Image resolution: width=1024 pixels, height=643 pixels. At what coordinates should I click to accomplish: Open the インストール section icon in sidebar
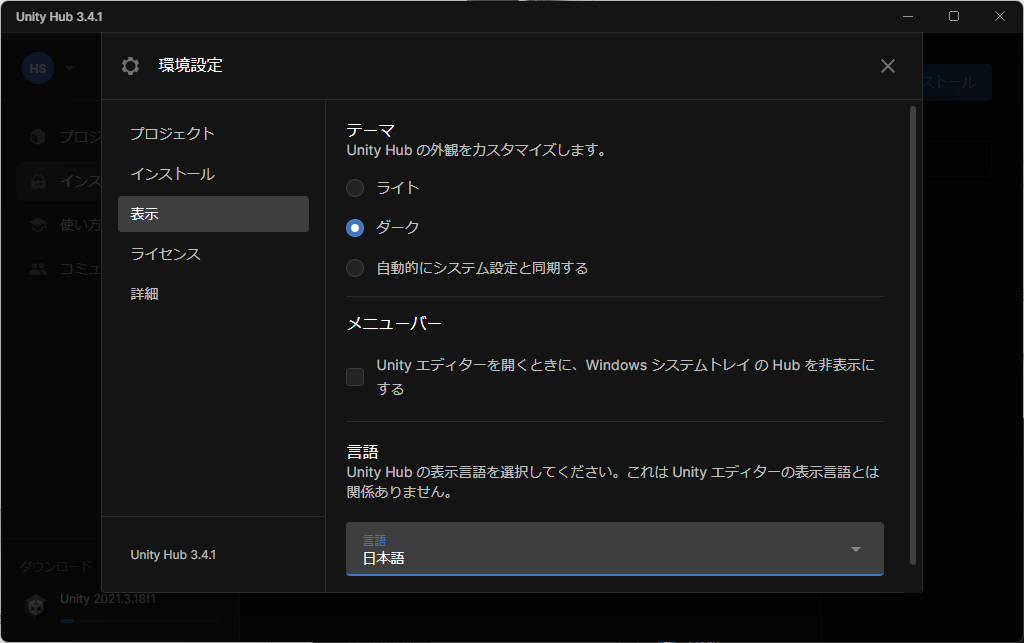pyautogui.click(x=36, y=181)
